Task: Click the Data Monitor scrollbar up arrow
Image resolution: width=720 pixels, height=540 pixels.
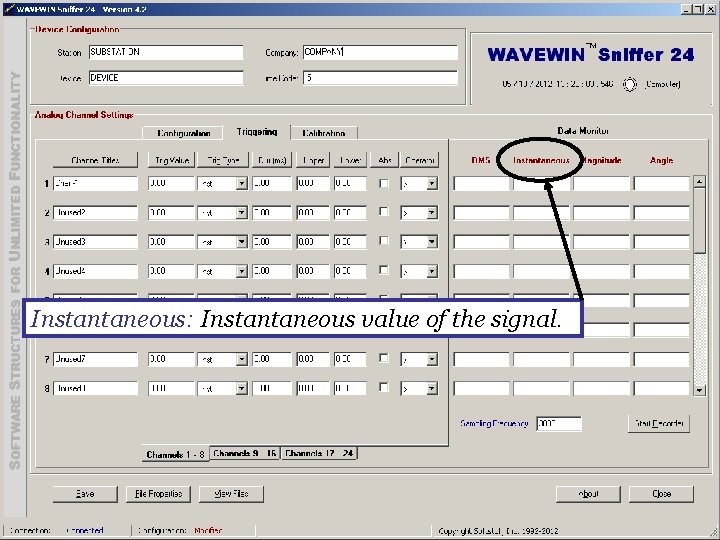Action: [x=699, y=181]
